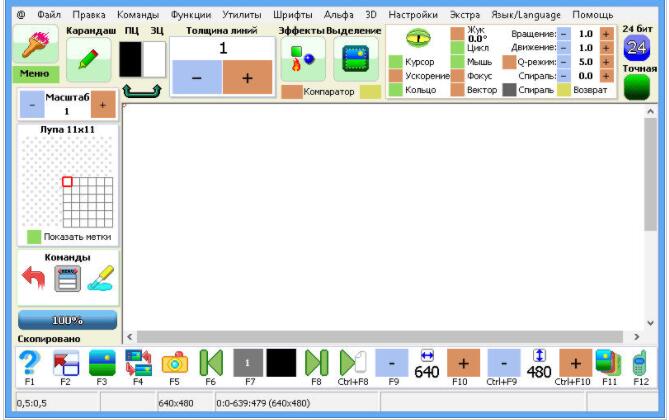669x420 pixels.
Task: Open the Effects shapes icon
Action: [303, 59]
